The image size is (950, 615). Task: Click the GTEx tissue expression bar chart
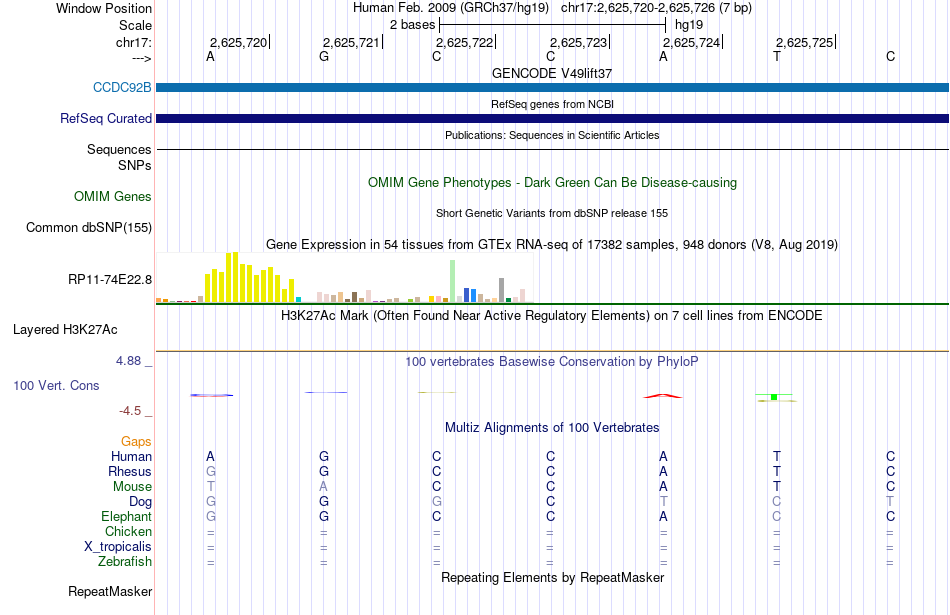point(344,278)
